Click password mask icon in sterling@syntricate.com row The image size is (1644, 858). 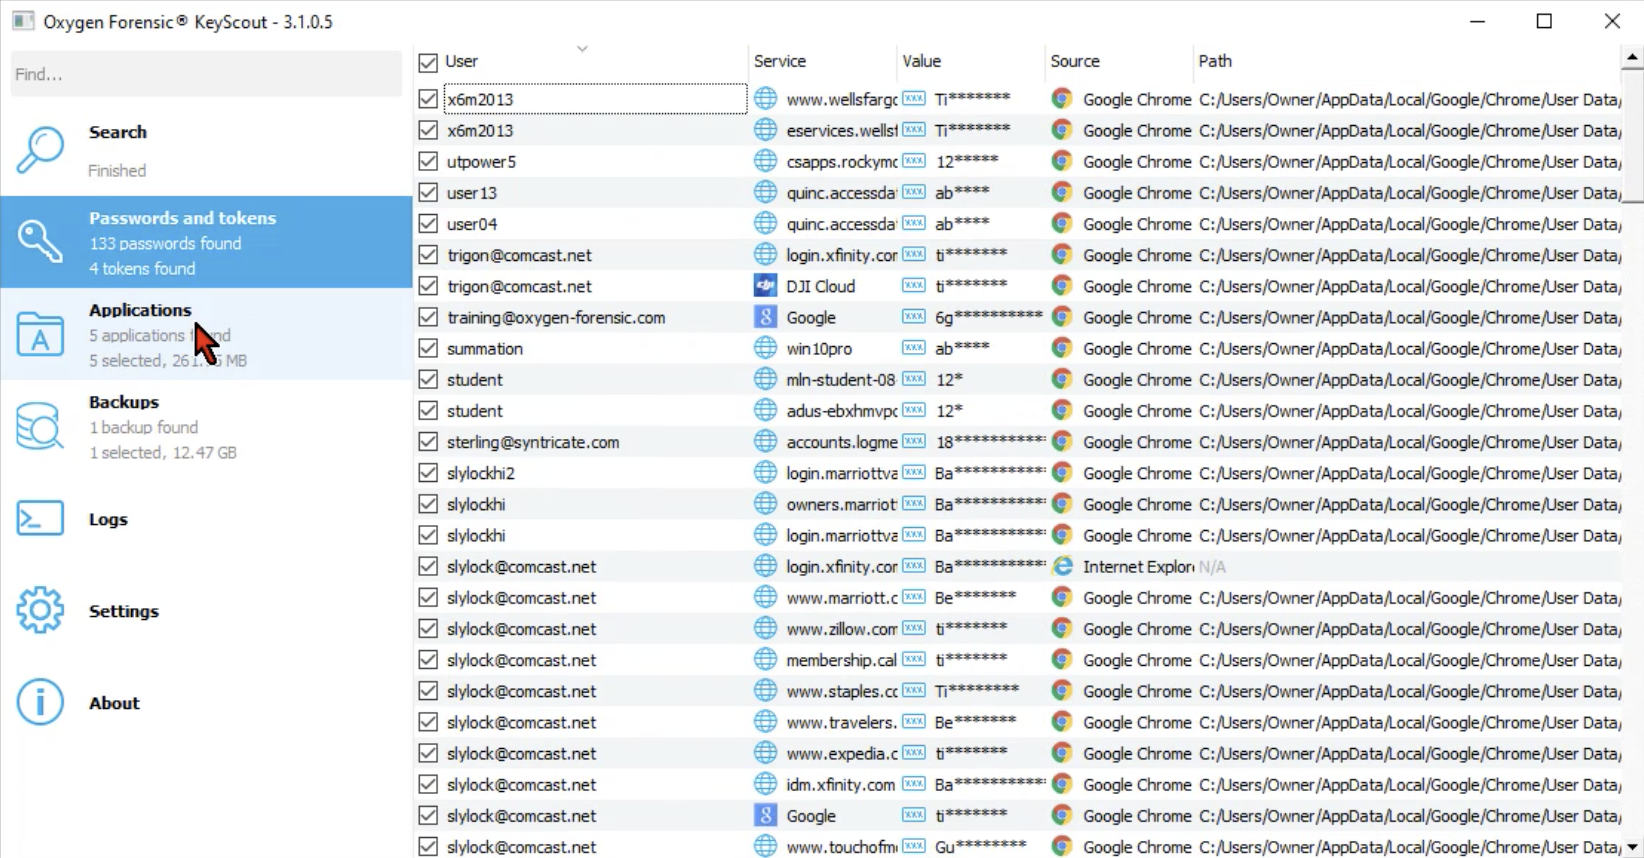[913, 442]
